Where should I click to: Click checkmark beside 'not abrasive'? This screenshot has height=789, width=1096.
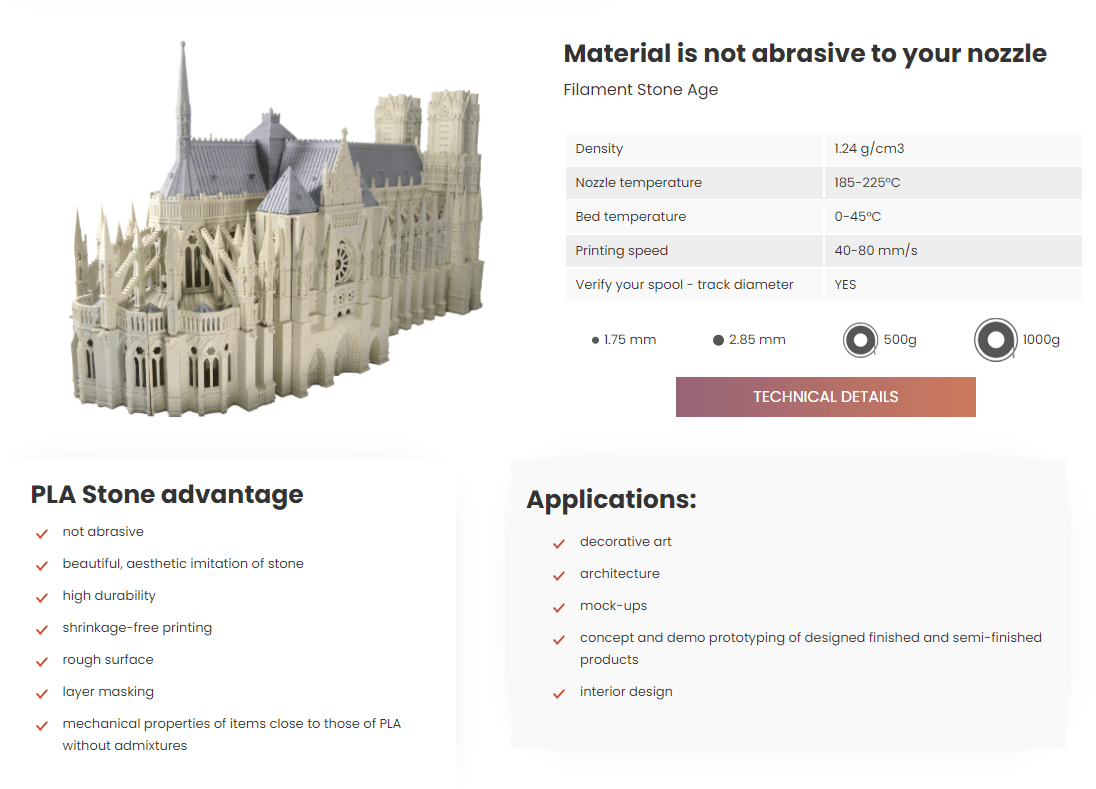coord(42,533)
